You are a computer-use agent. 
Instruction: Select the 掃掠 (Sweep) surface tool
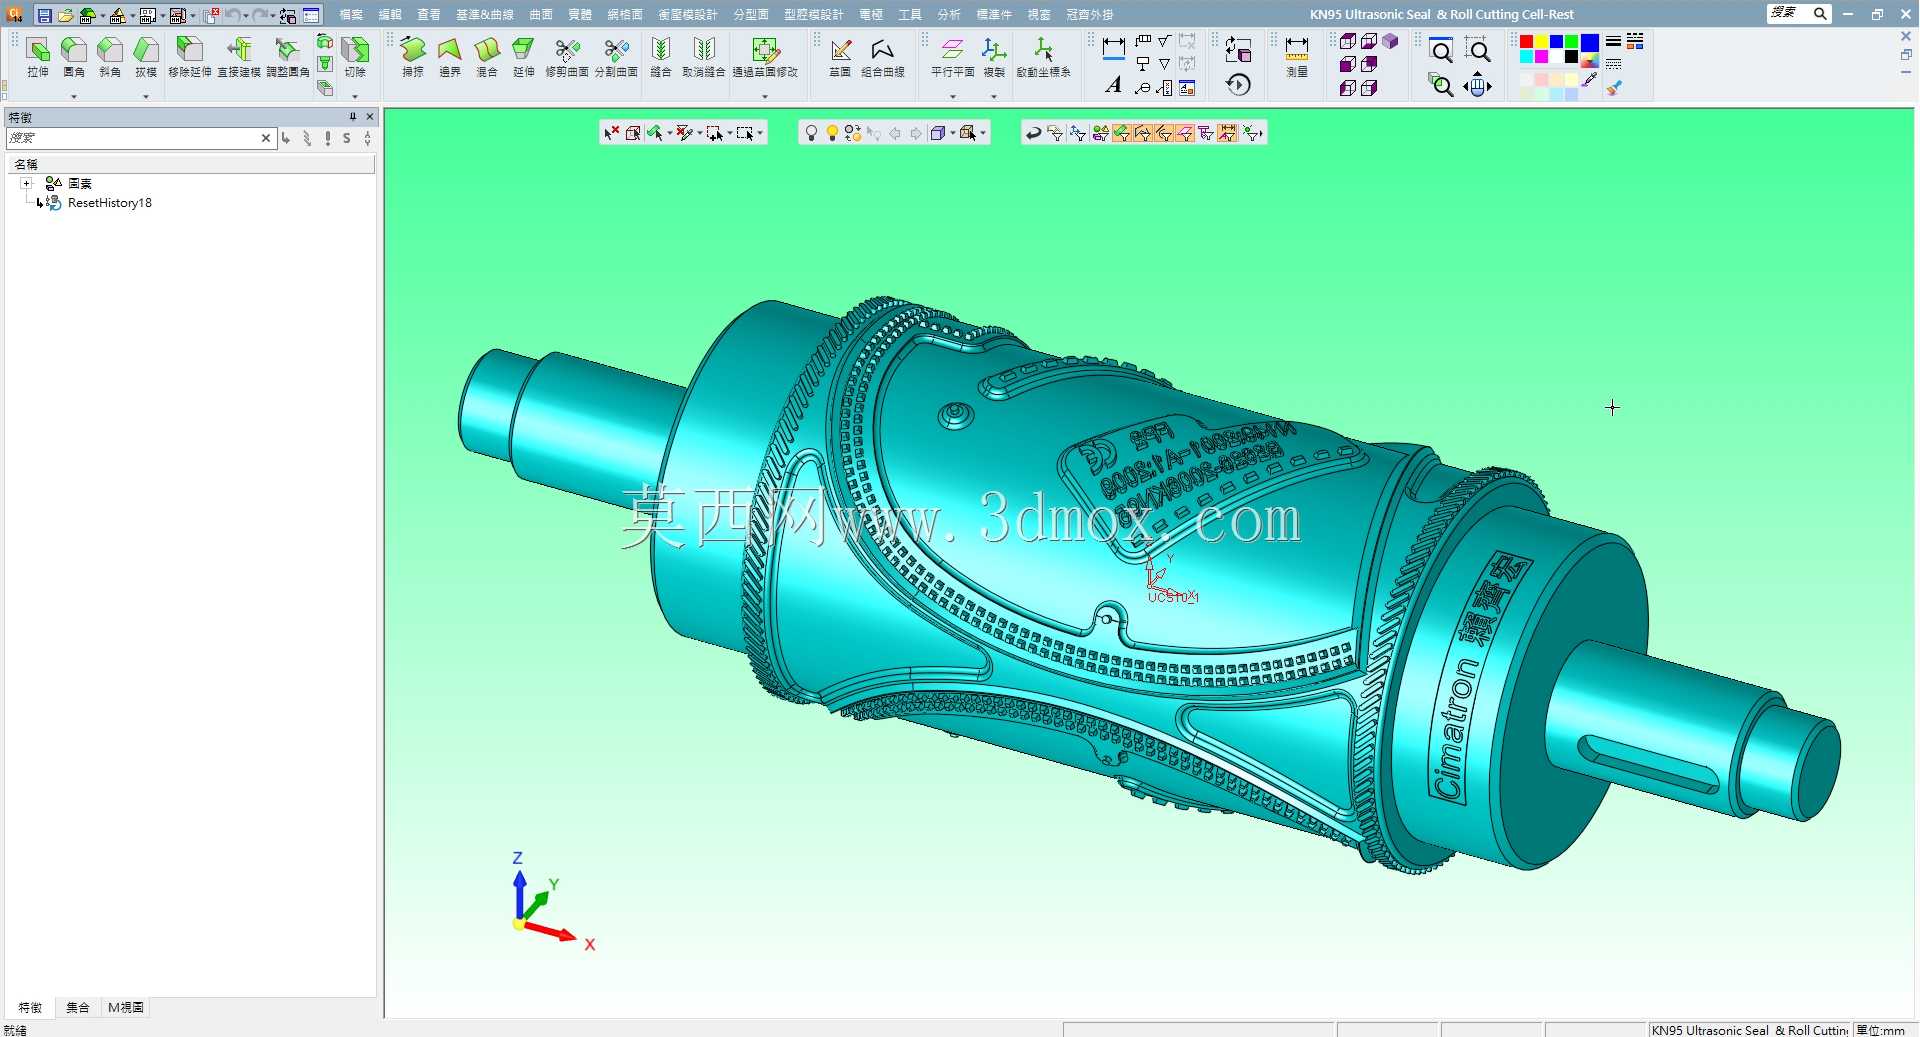click(x=413, y=57)
